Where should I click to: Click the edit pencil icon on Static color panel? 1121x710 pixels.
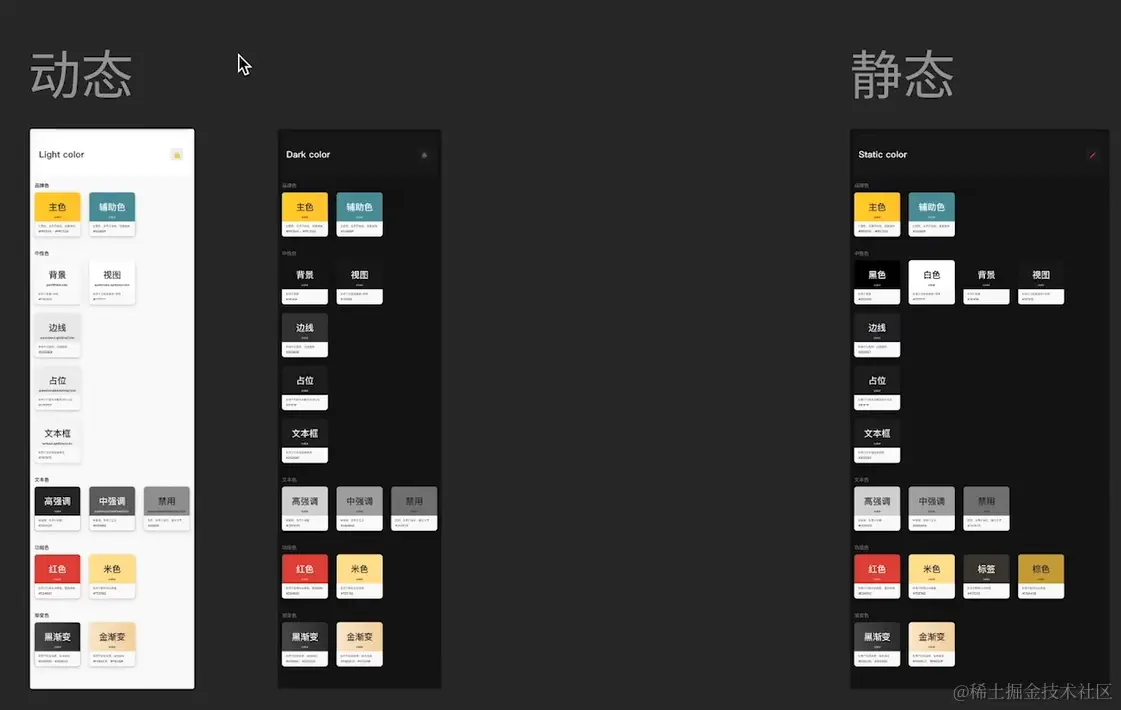click(x=1093, y=155)
